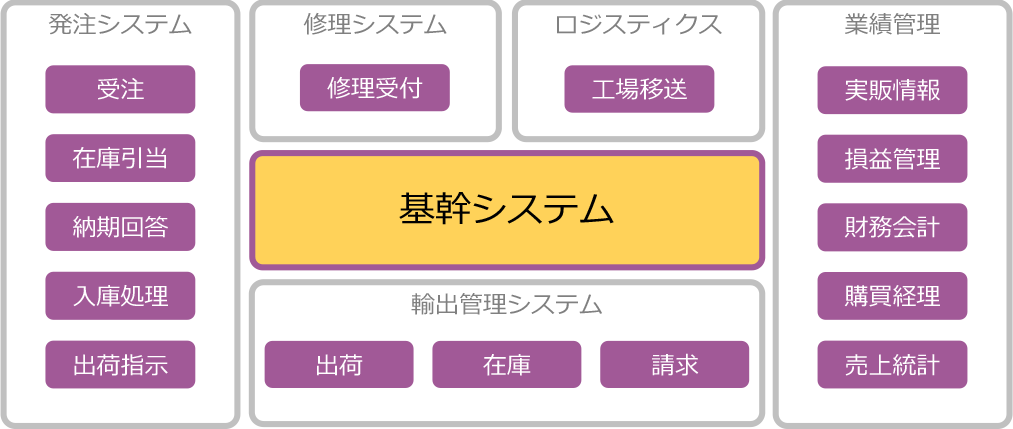Open the 実販情報 box
This screenshot has width=1013, height=429.
click(892, 90)
